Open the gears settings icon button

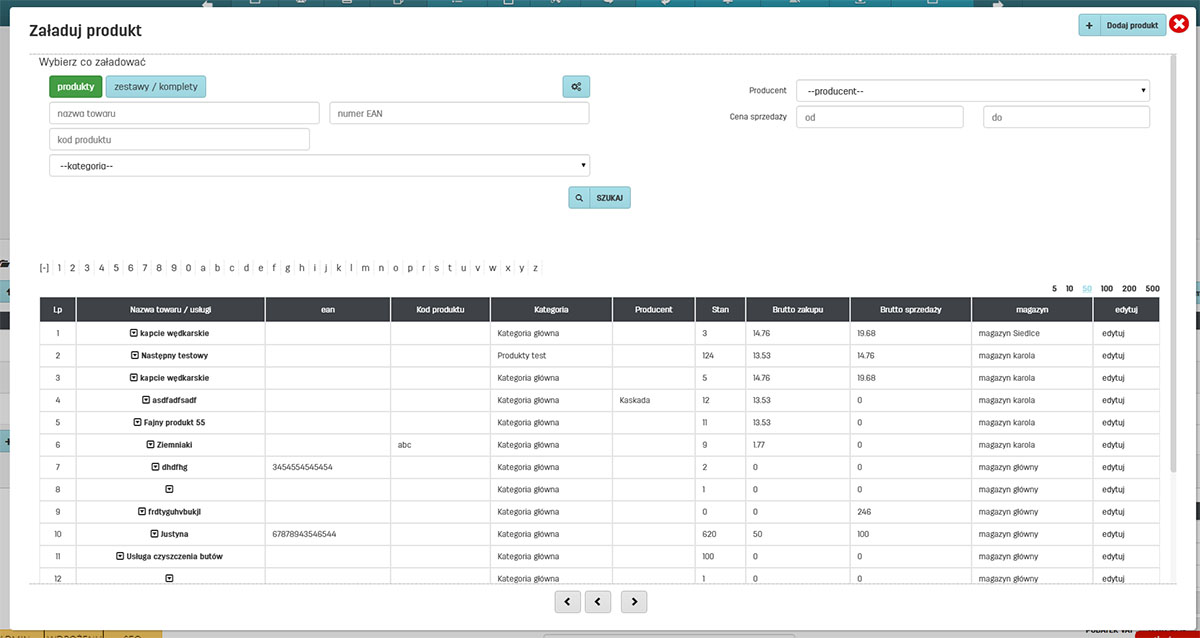(576, 87)
